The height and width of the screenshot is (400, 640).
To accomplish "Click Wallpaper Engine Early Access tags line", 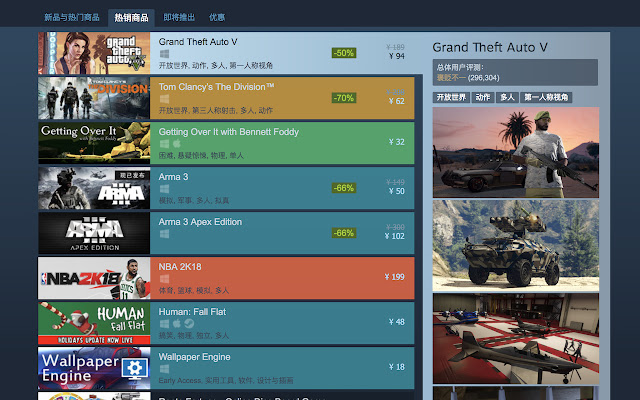I will click(226, 380).
